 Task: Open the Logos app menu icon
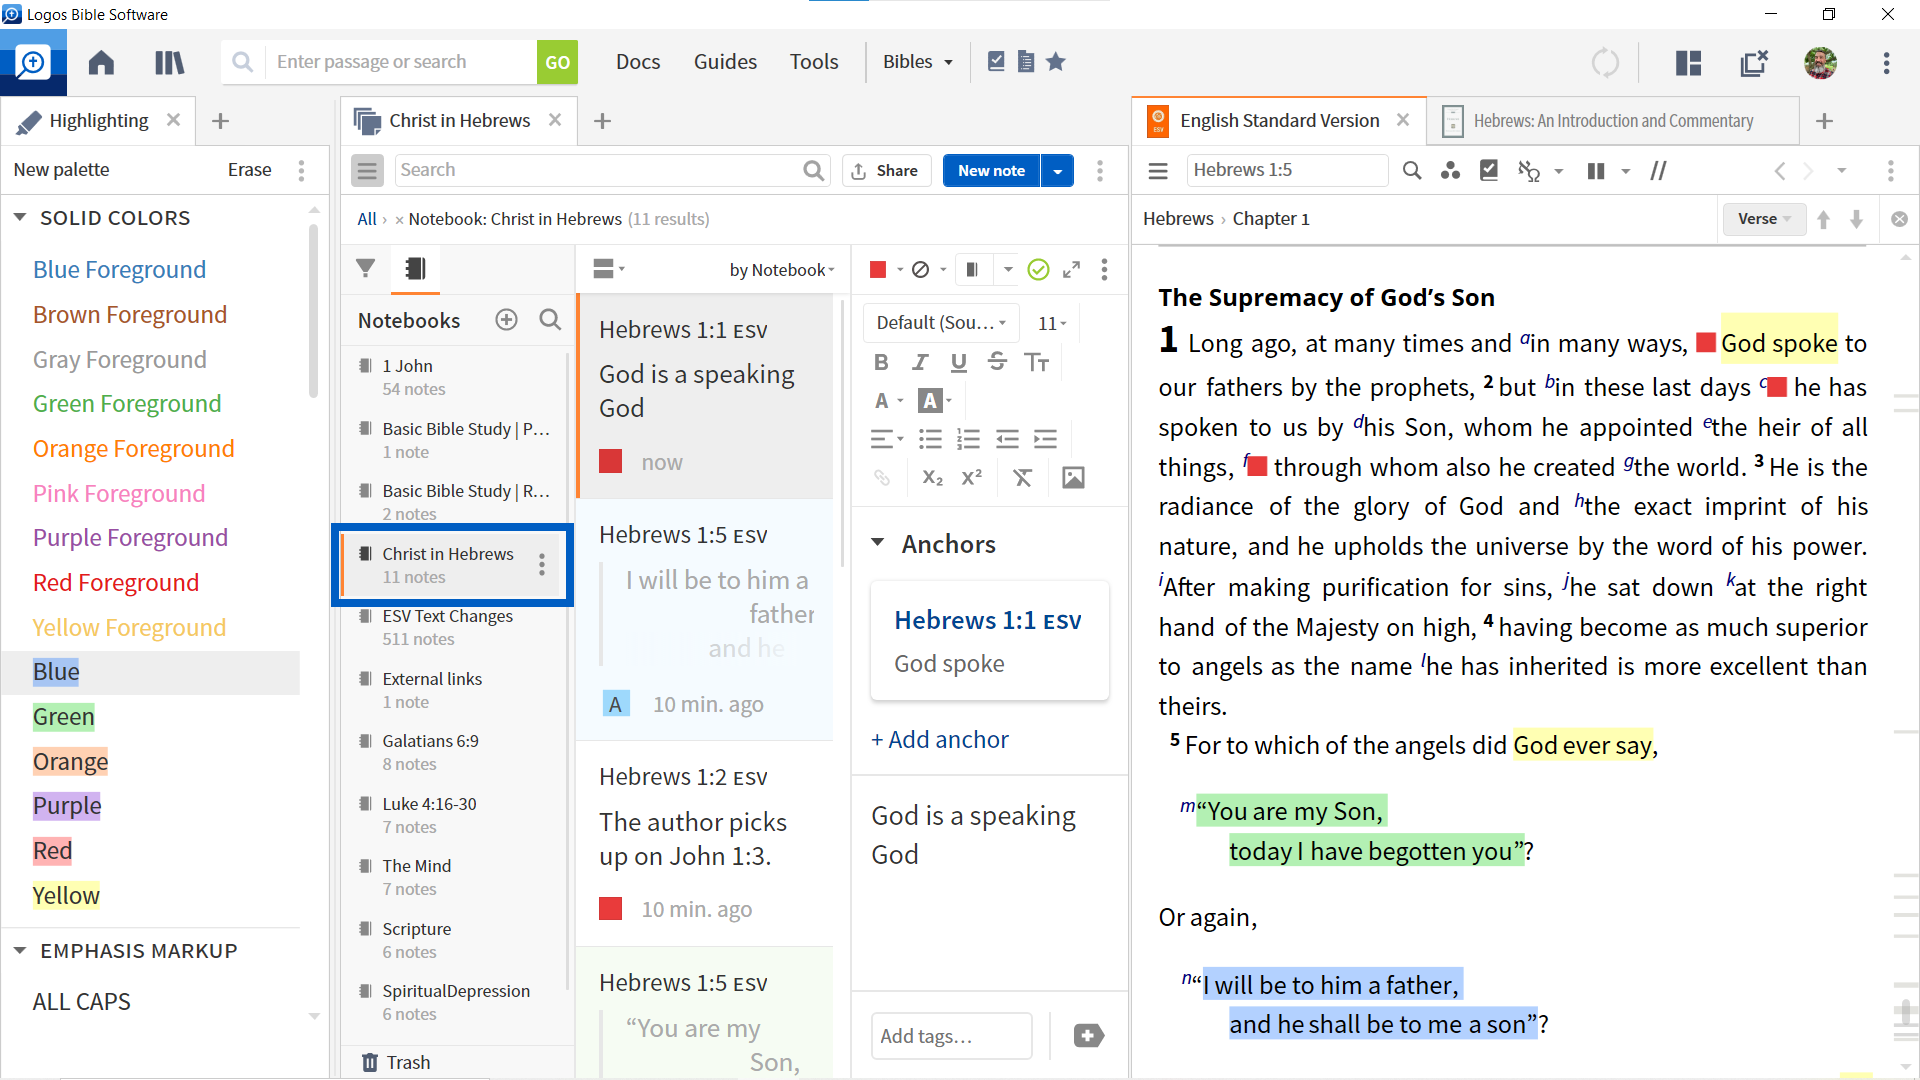33,62
